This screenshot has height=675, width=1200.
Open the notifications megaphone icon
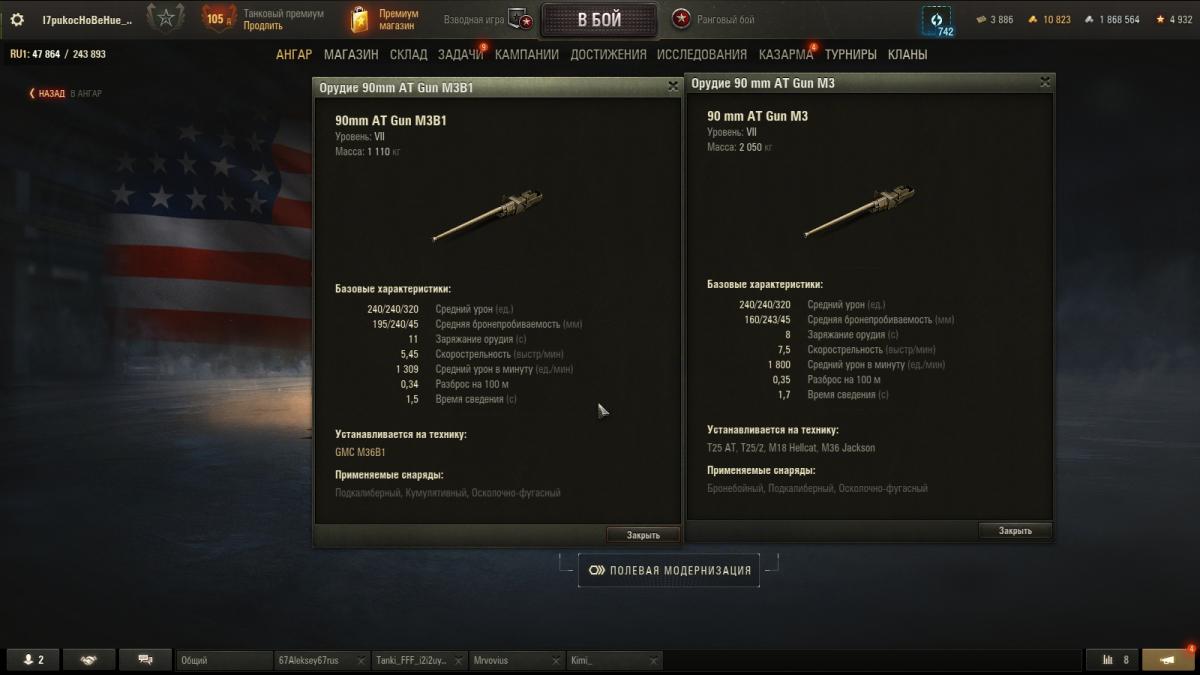[1168, 660]
